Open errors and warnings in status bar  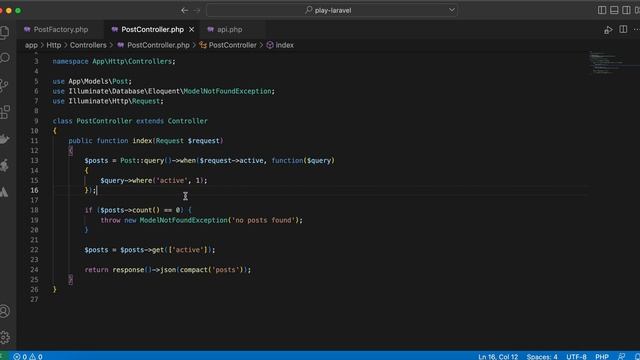[x=28, y=356]
